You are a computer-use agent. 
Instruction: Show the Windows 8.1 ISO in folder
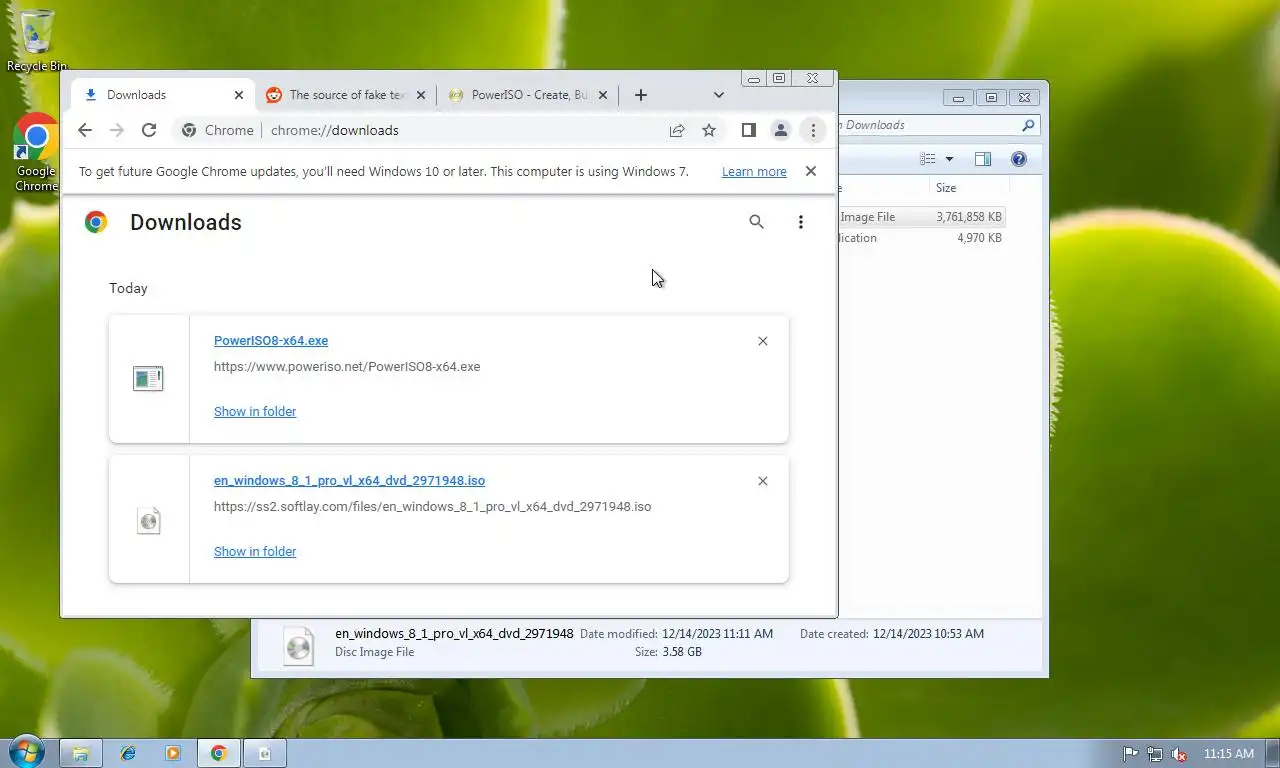(255, 551)
